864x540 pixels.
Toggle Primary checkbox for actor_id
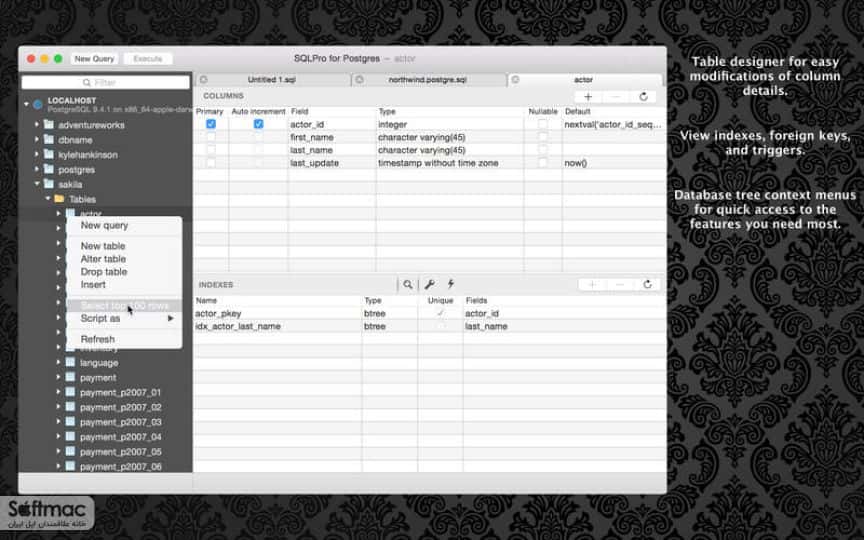(210, 124)
